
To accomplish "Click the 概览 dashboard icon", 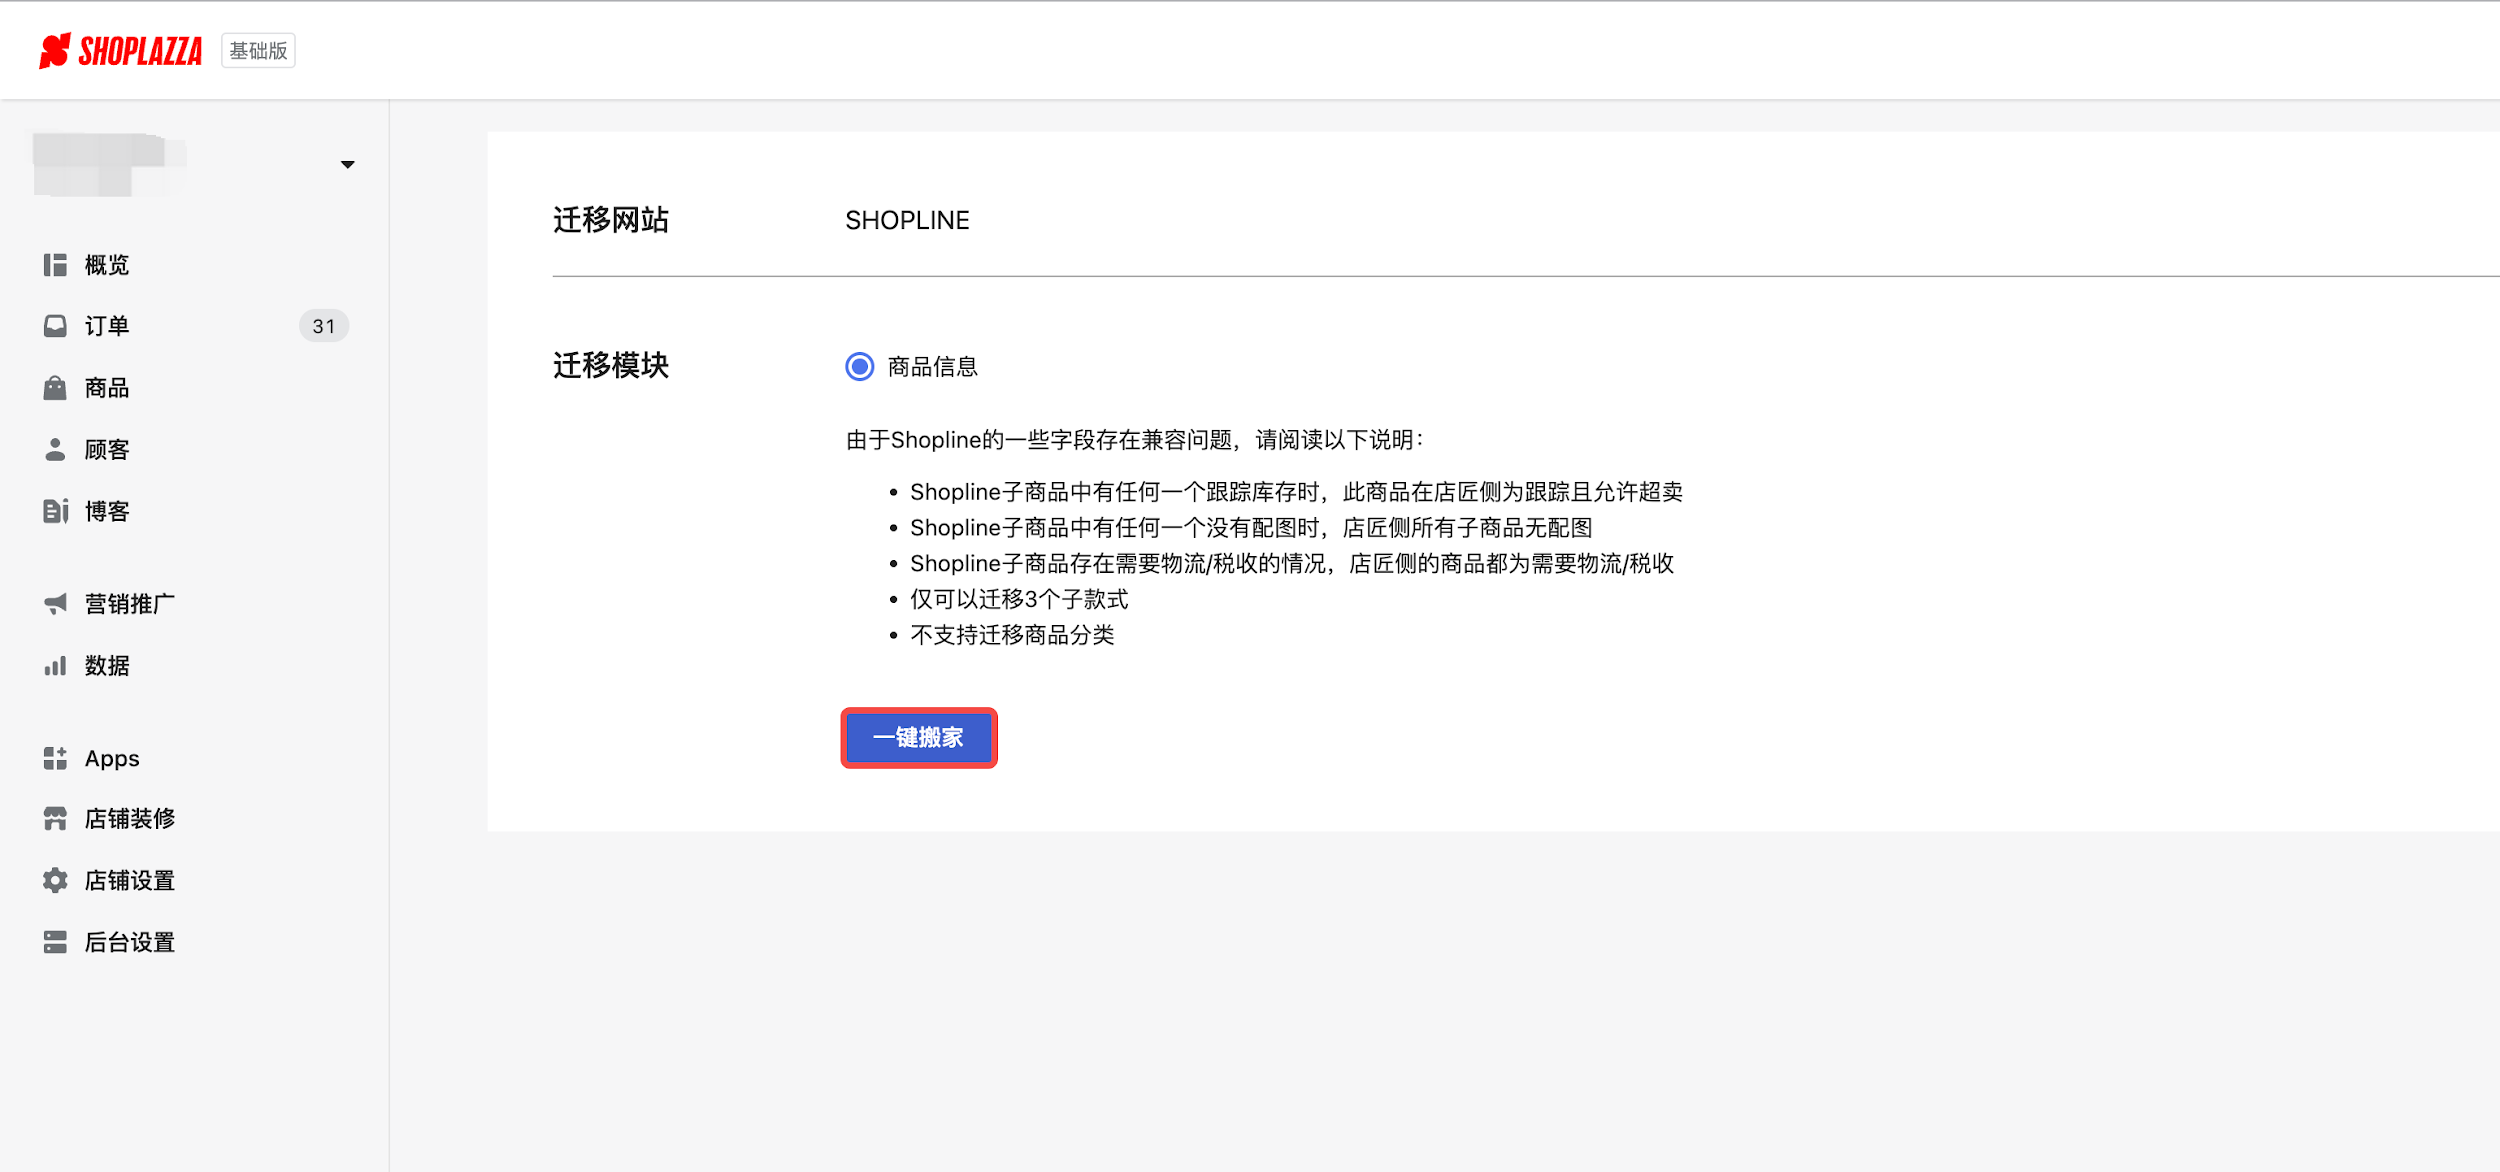I will pyautogui.click(x=55, y=265).
